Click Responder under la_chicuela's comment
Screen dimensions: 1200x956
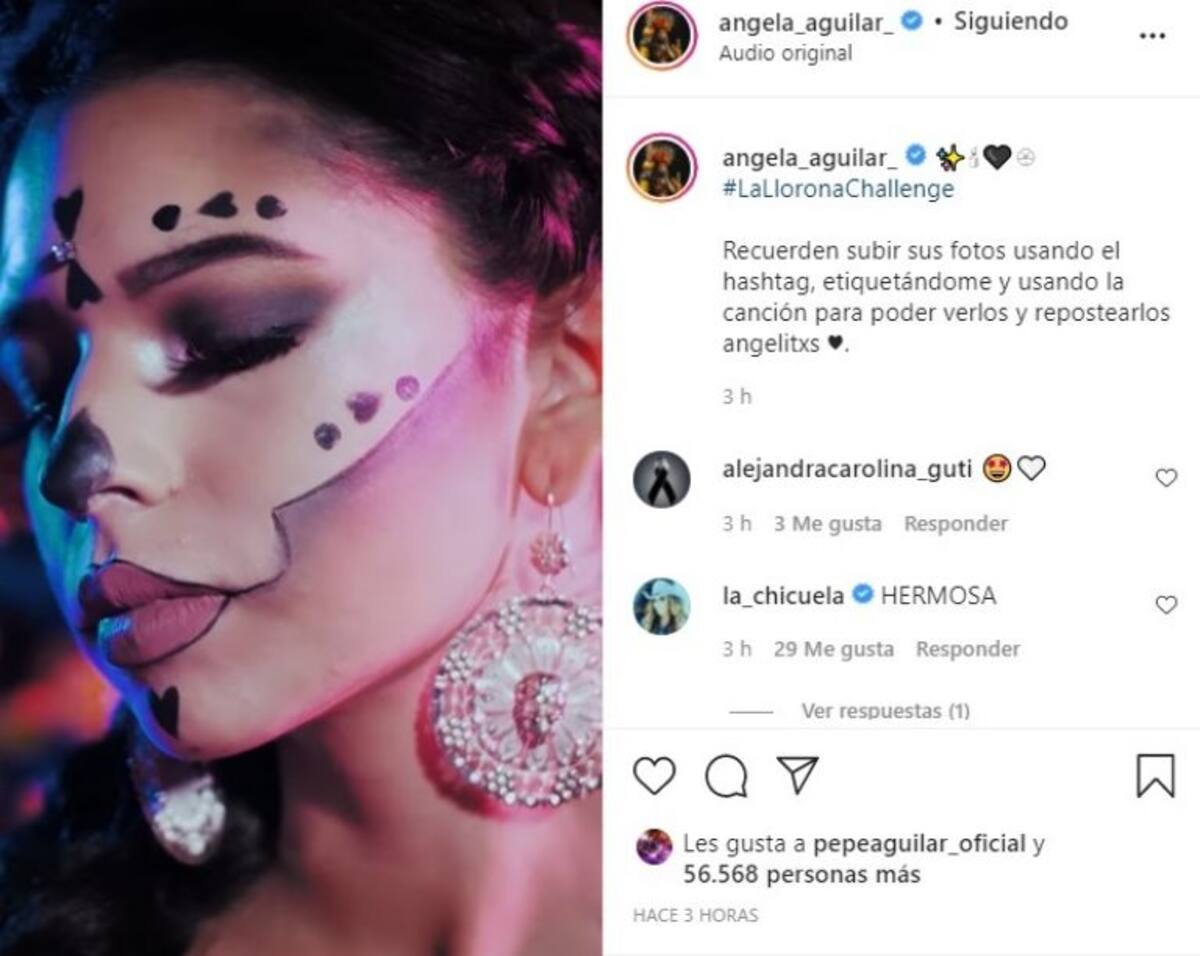tap(968, 649)
